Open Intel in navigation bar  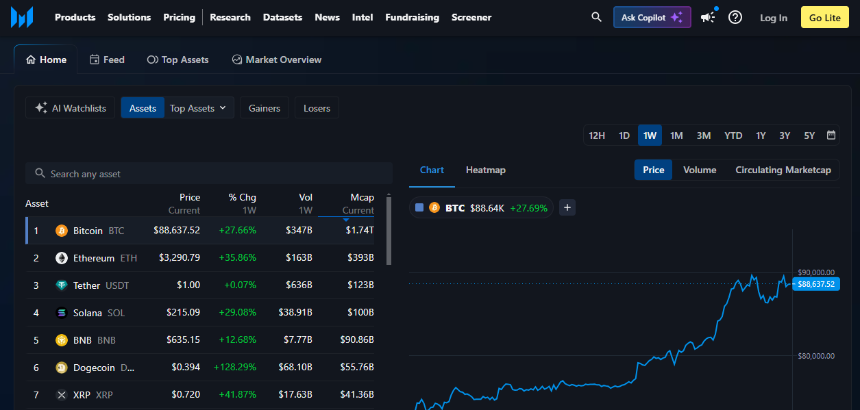tap(363, 18)
